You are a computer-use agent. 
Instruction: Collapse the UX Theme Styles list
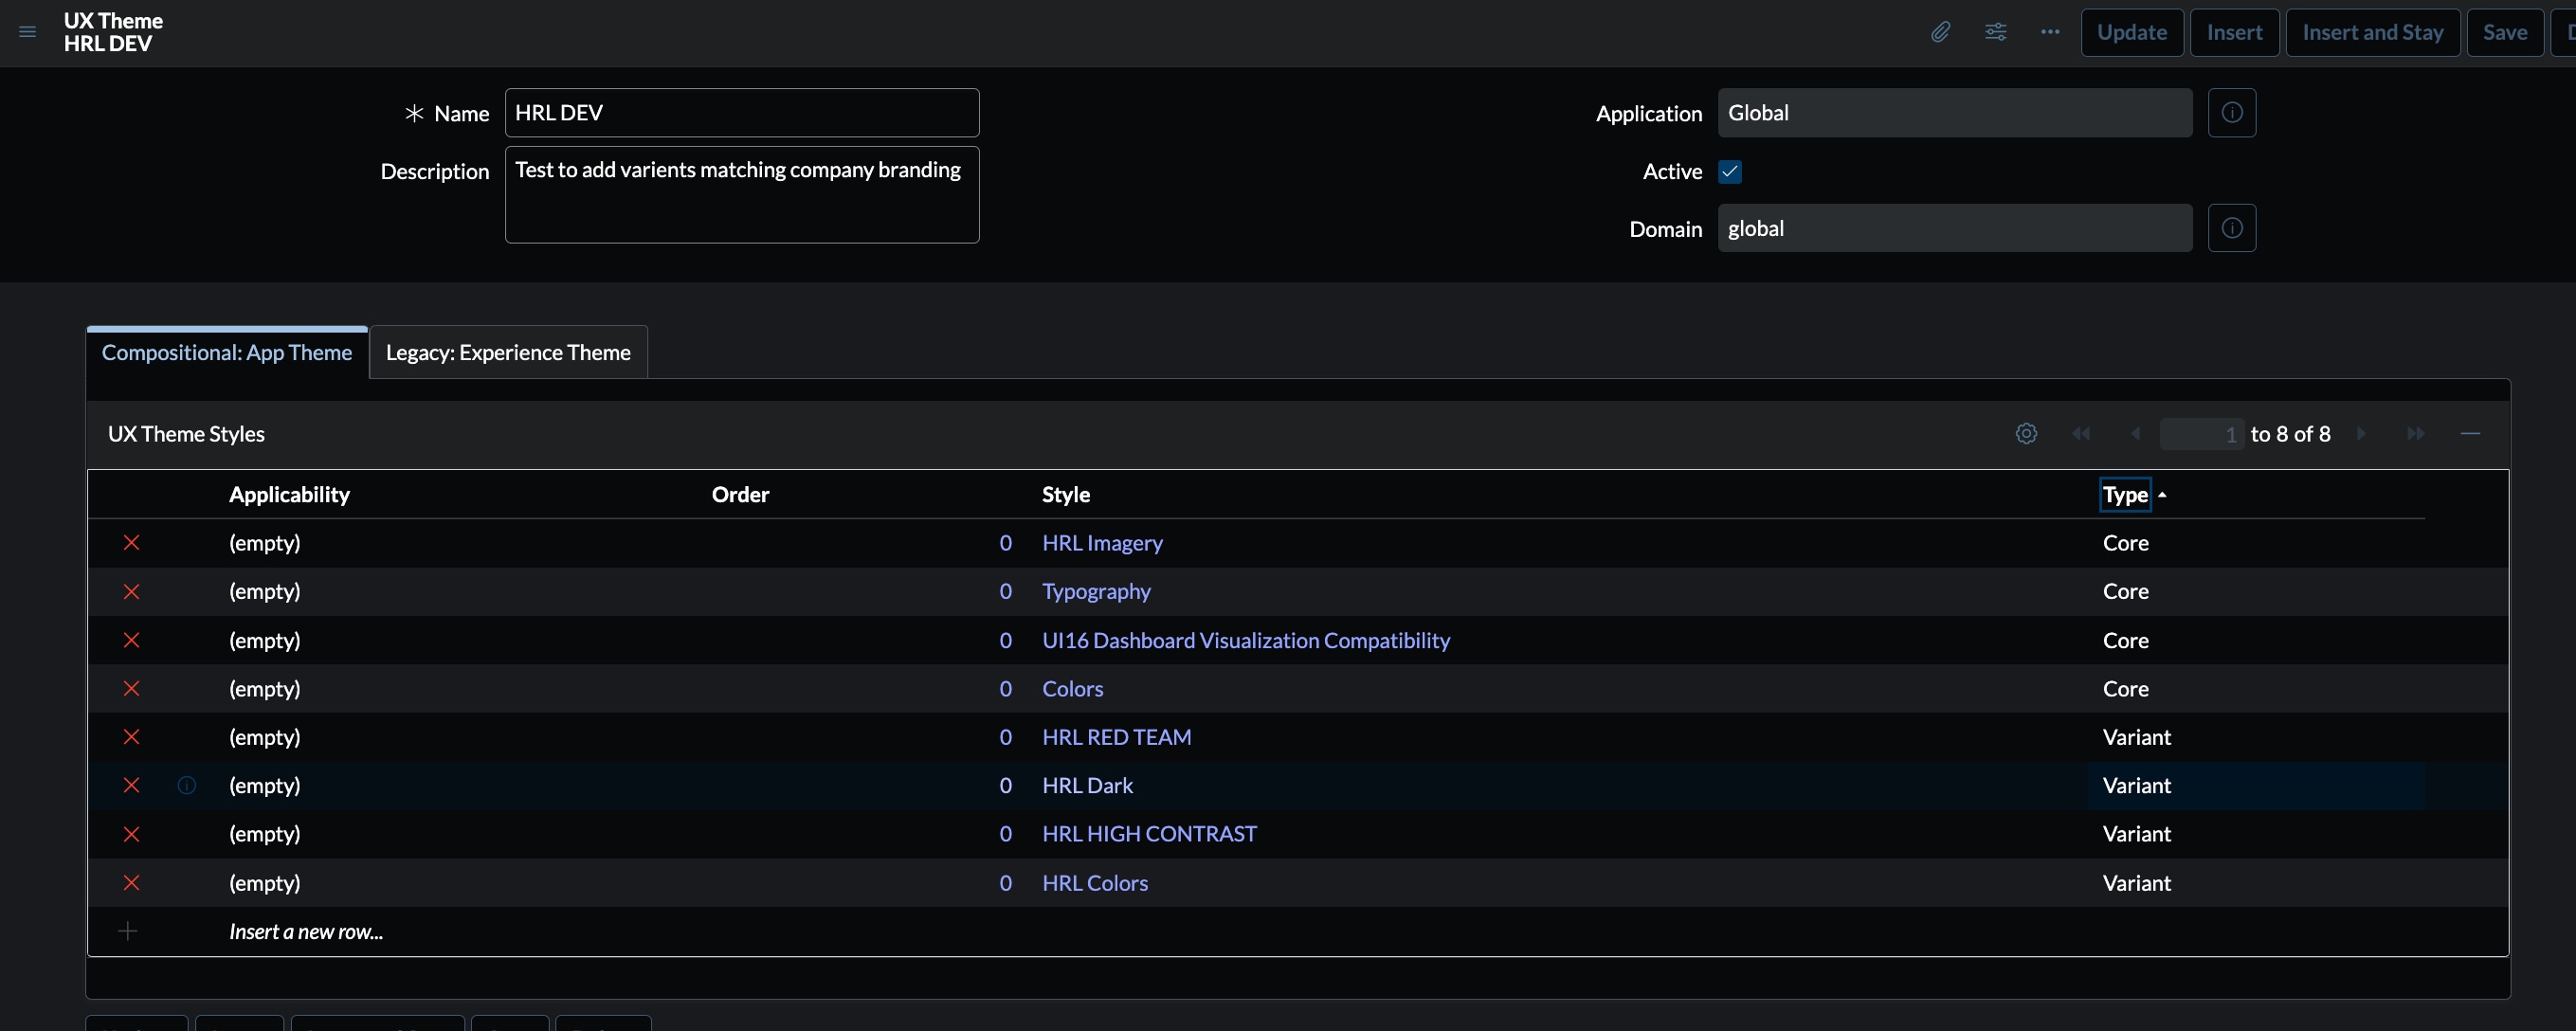(2472, 433)
